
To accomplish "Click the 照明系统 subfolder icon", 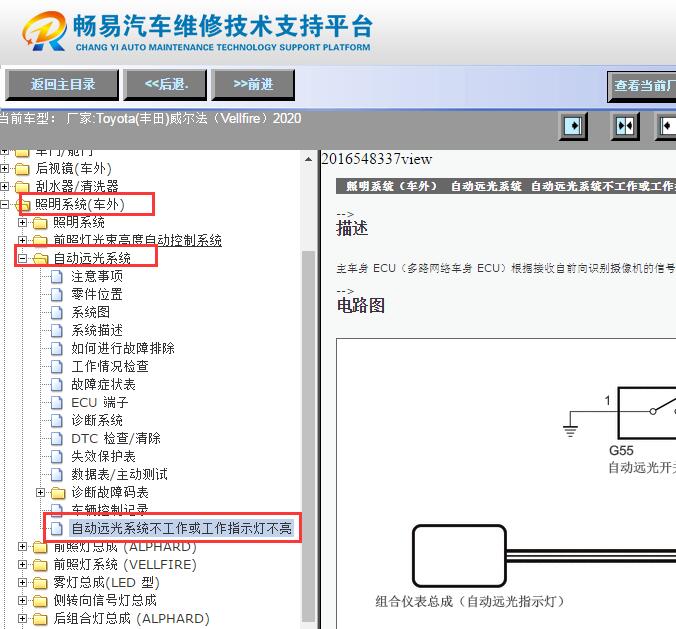I will point(40,223).
